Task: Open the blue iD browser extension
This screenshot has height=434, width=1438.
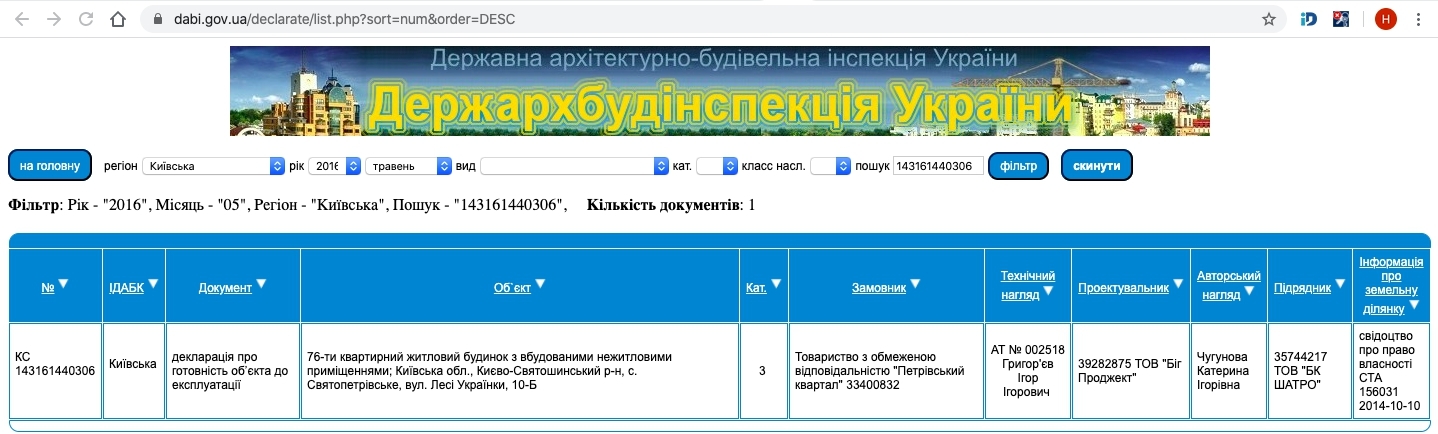Action: coord(1308,19)
